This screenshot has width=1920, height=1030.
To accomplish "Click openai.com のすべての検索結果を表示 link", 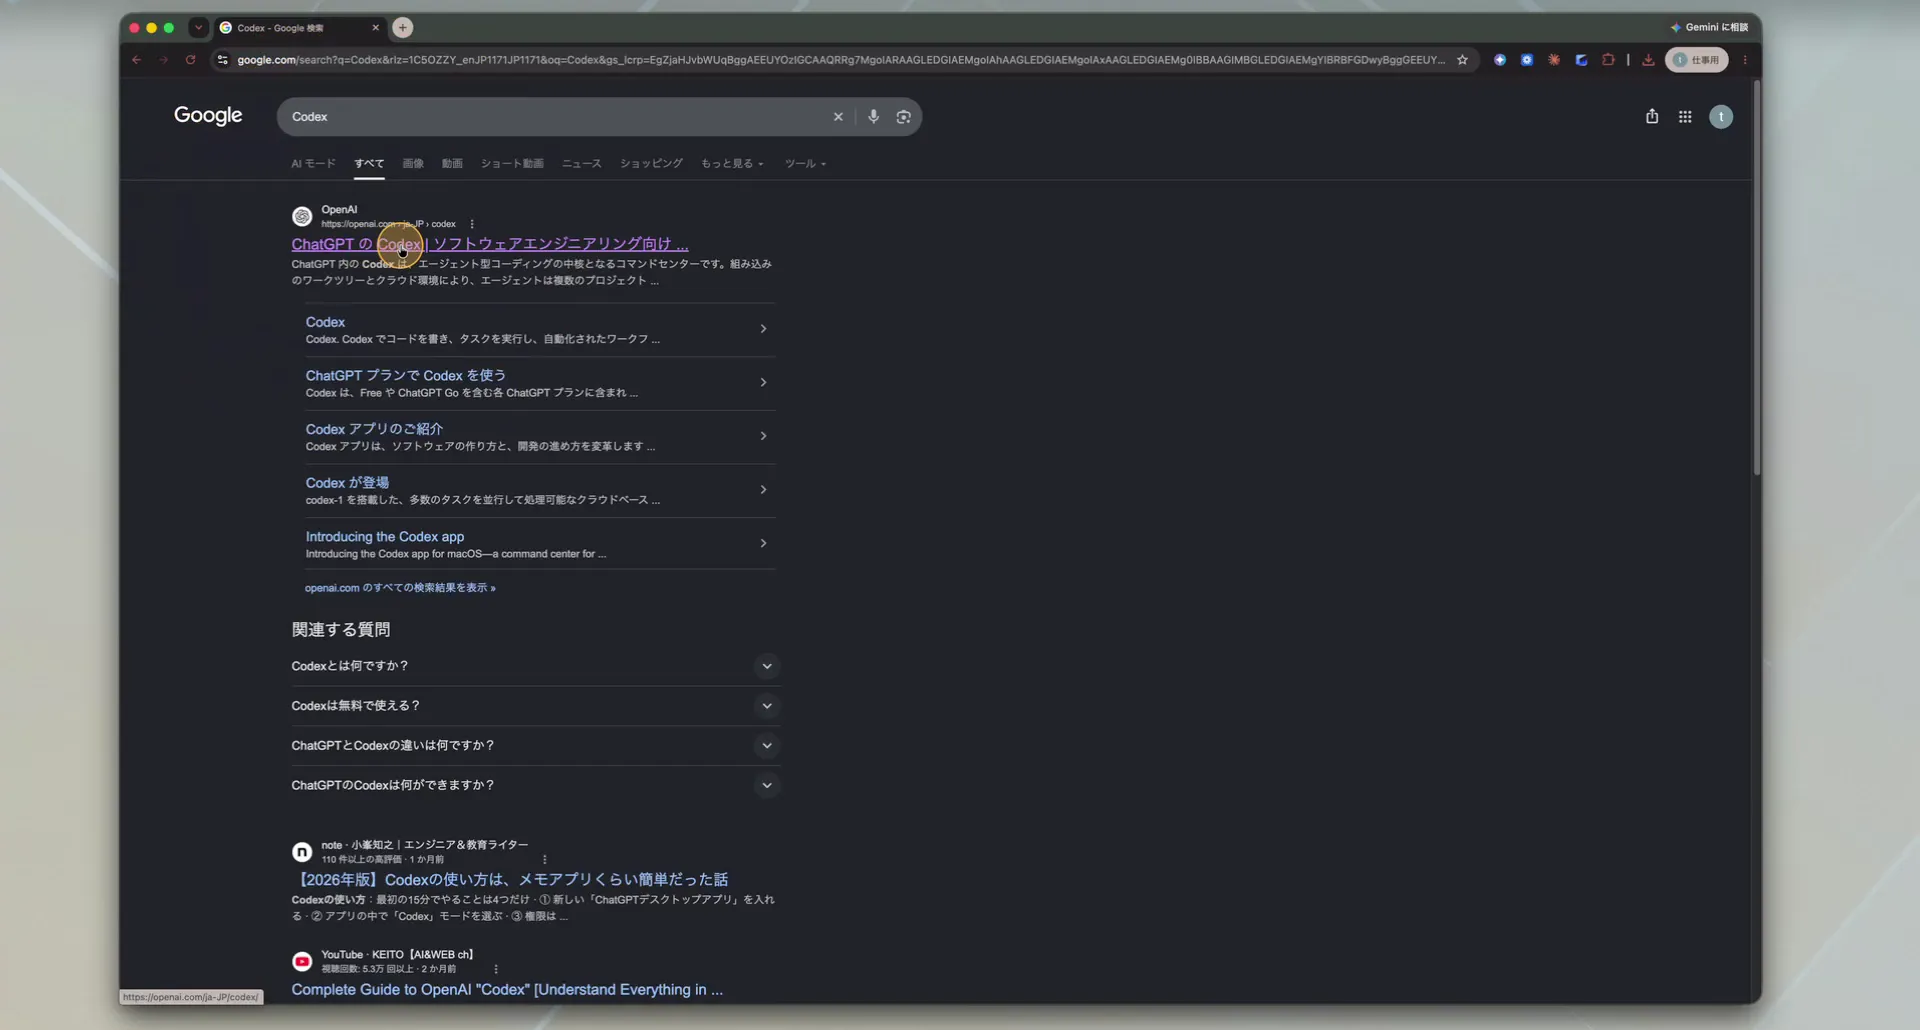I will [x=400, y=588].
